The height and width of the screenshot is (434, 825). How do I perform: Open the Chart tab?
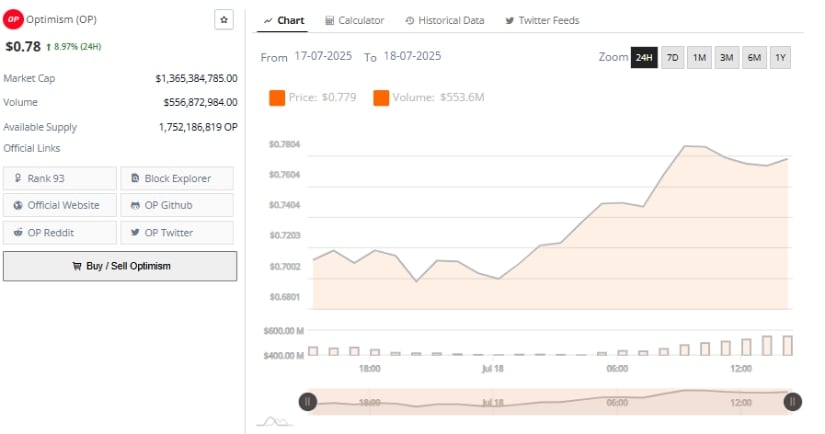[283, 21]
